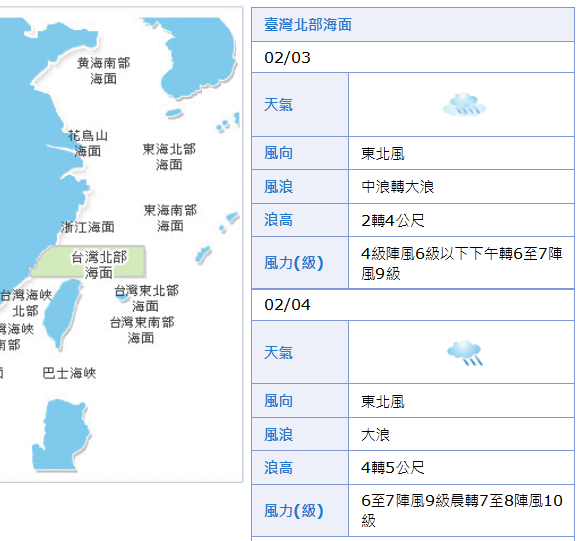579x541 pixels.
Task: Click the 02/03 date row header
Action: click(x=413, y=57)
